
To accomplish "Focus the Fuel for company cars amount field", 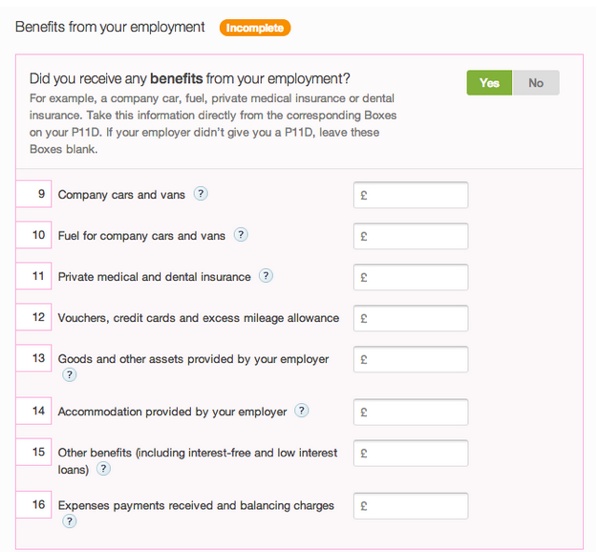I will [x=411, y=236].
